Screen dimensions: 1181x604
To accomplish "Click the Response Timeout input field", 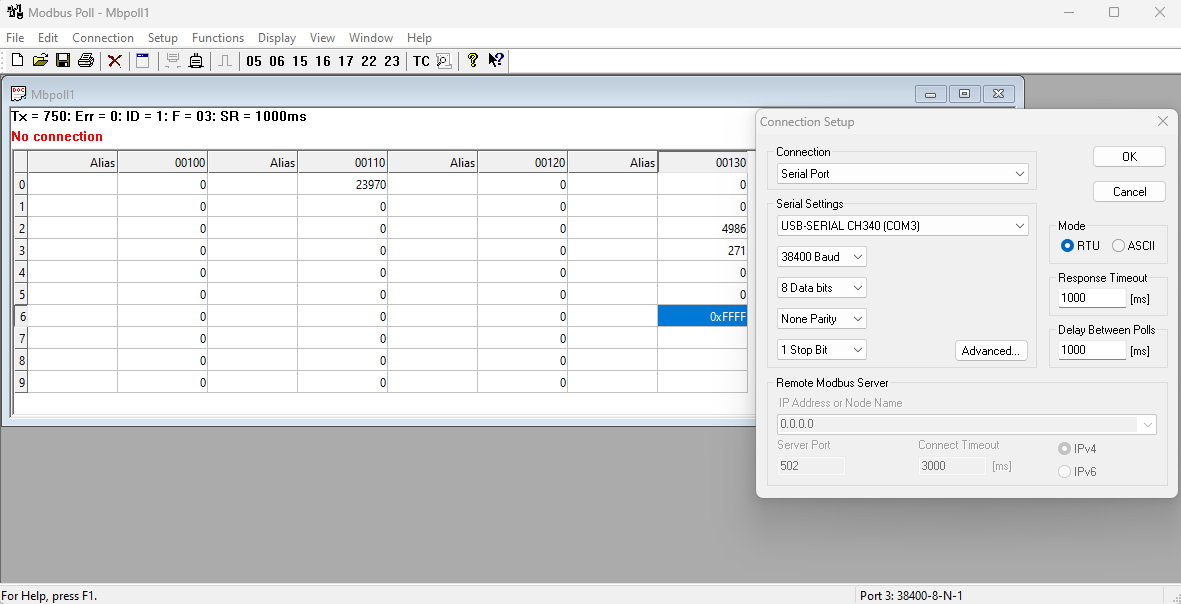I will [1092, 298].
